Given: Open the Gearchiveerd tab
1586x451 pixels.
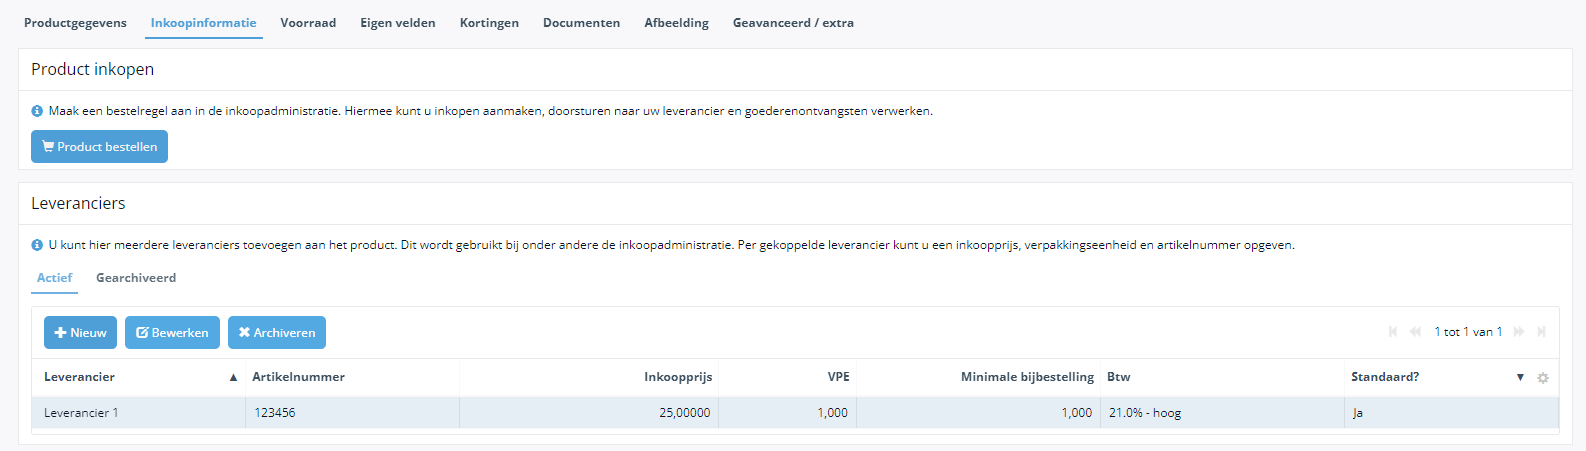Looking at the screenshot, I should click(x=136, y=278).
